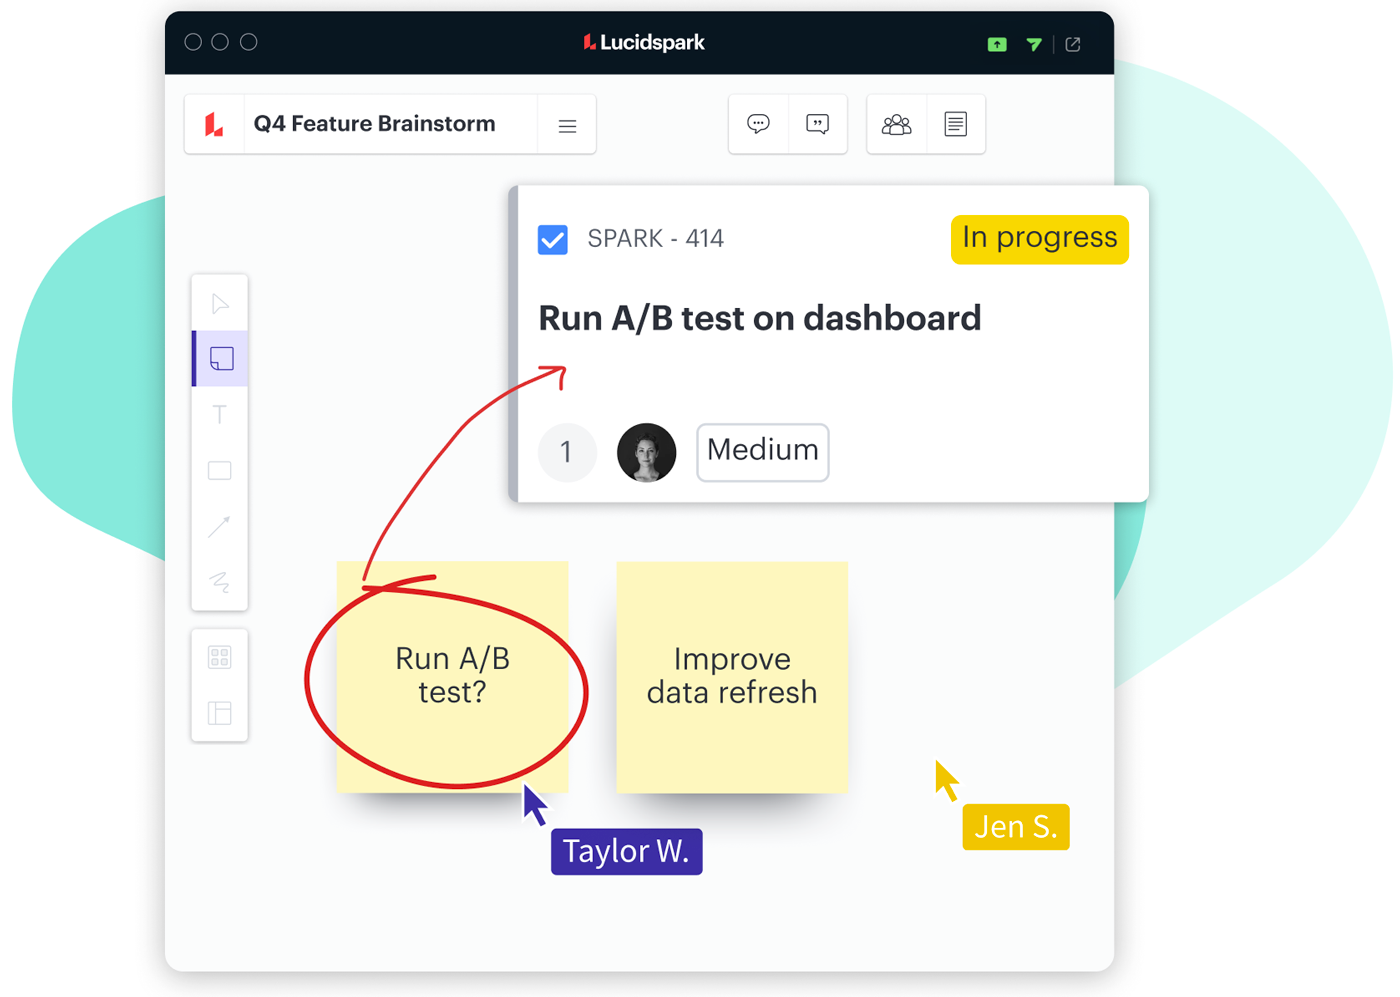Open the collaborators people icon
The width and height of the screenshot is (1400, 997).
click(896, 124)
